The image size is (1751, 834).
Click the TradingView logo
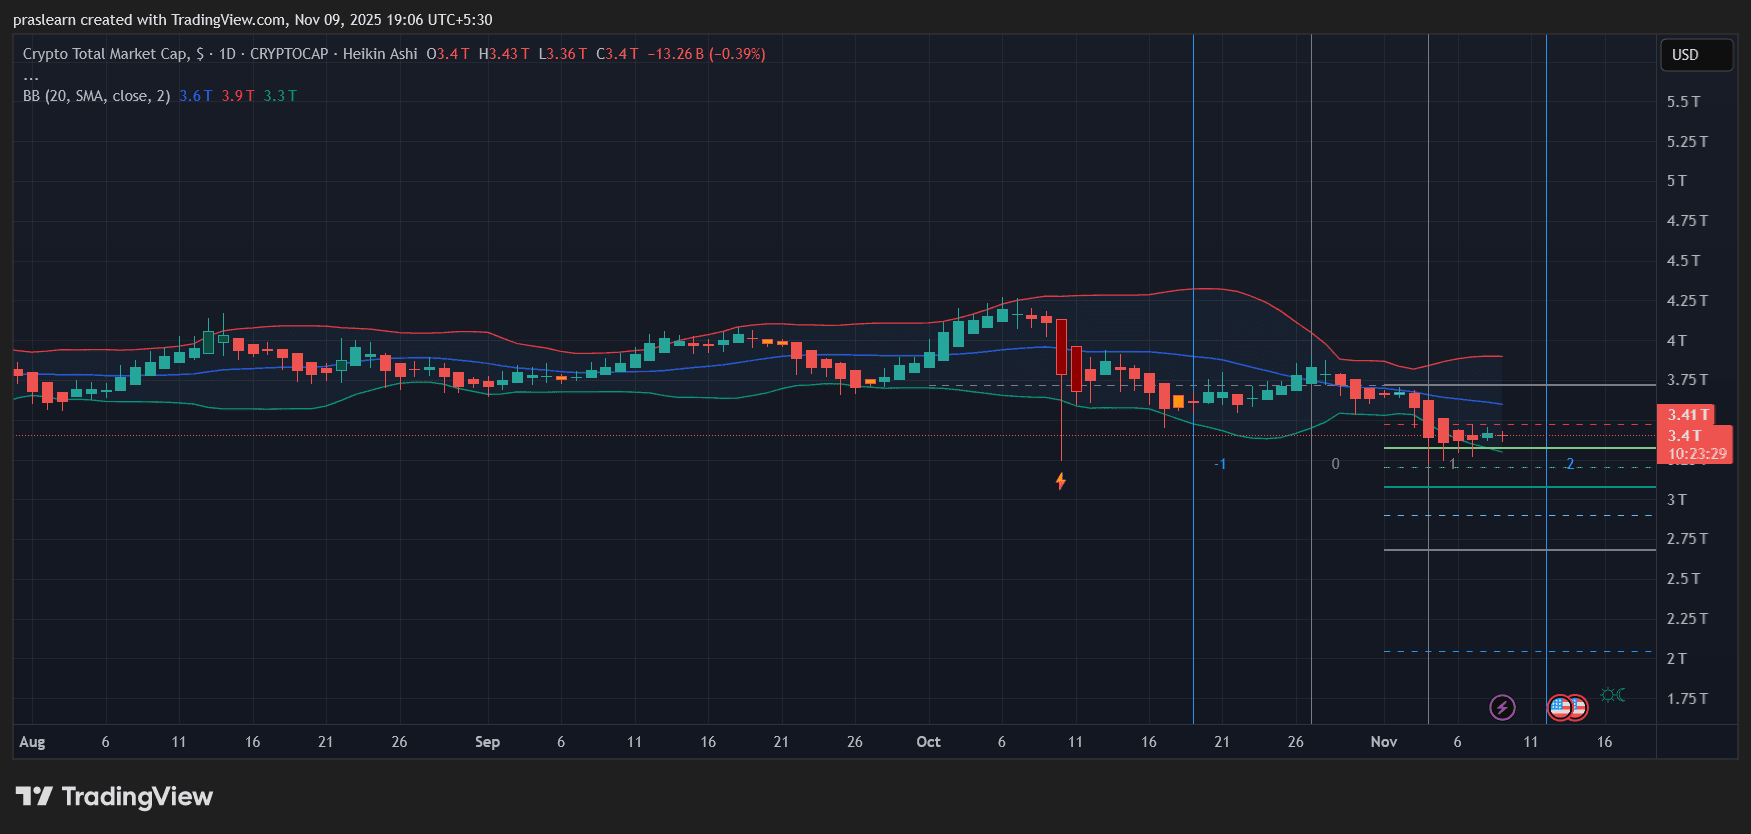[114, 797]
